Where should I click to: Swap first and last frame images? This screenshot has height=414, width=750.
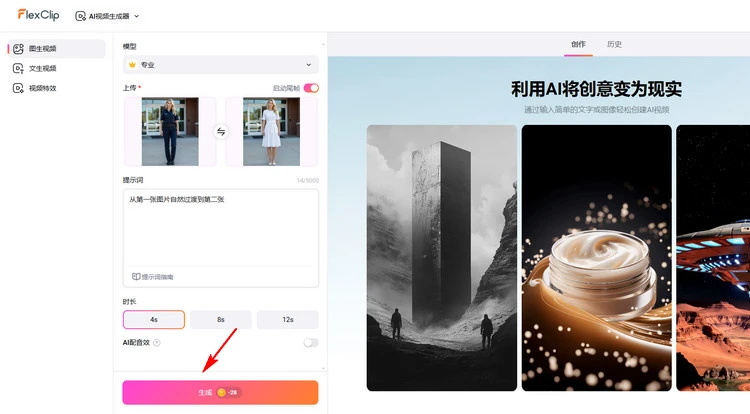coord(221,131)
